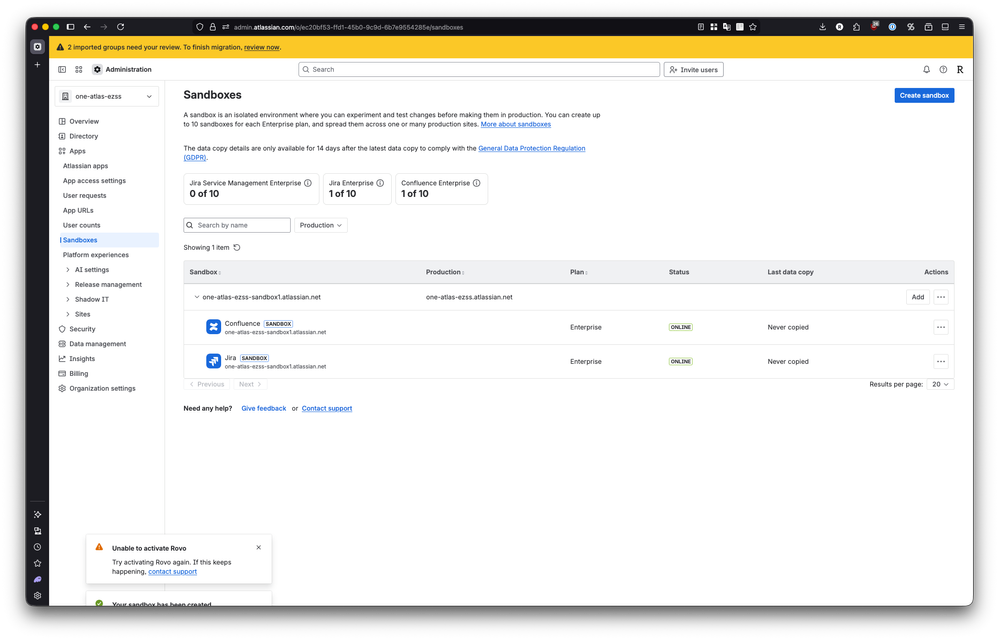Close the Unable to activate Rovo toast

coord(259,548)
